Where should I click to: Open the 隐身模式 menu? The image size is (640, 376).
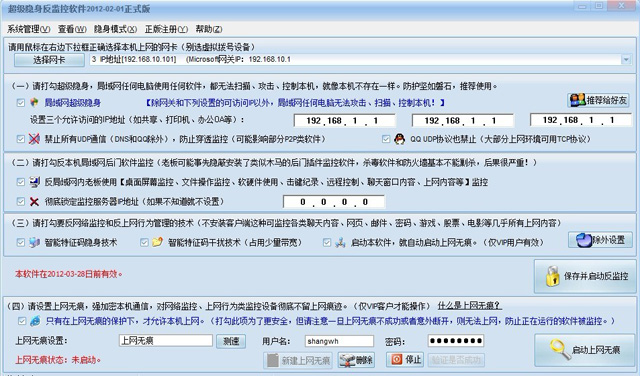[116, 29]
